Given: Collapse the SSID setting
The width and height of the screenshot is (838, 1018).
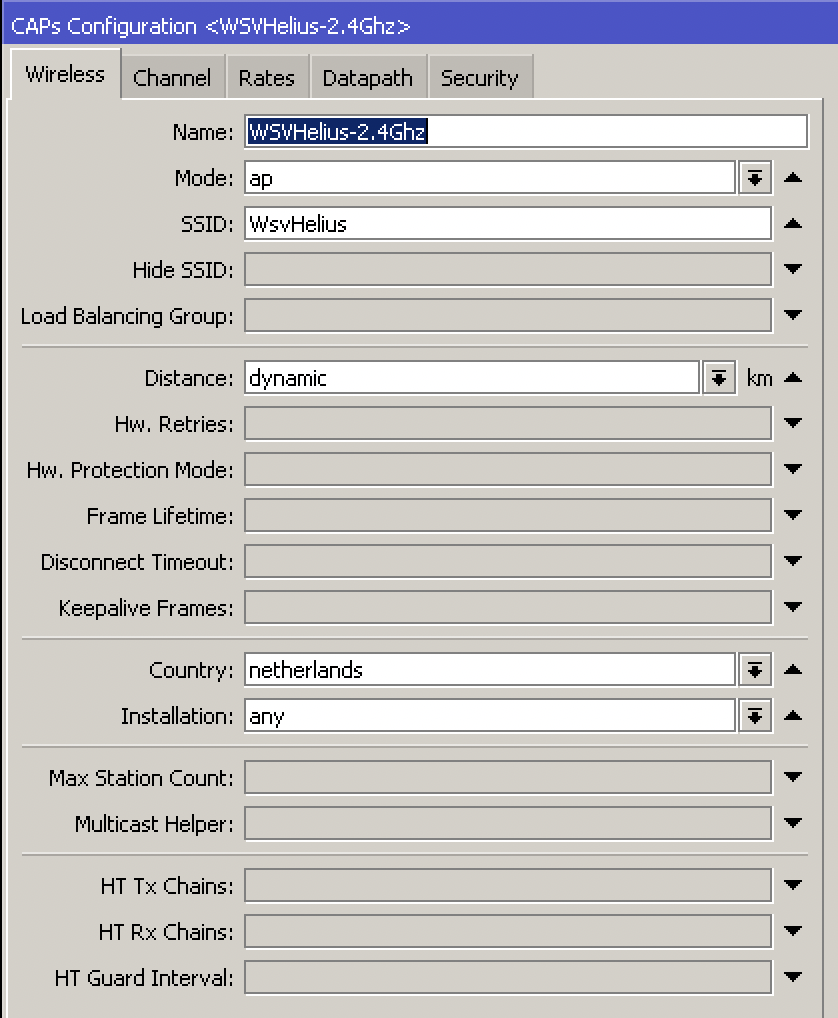Looking at the screenshot, I should [792, 223].
